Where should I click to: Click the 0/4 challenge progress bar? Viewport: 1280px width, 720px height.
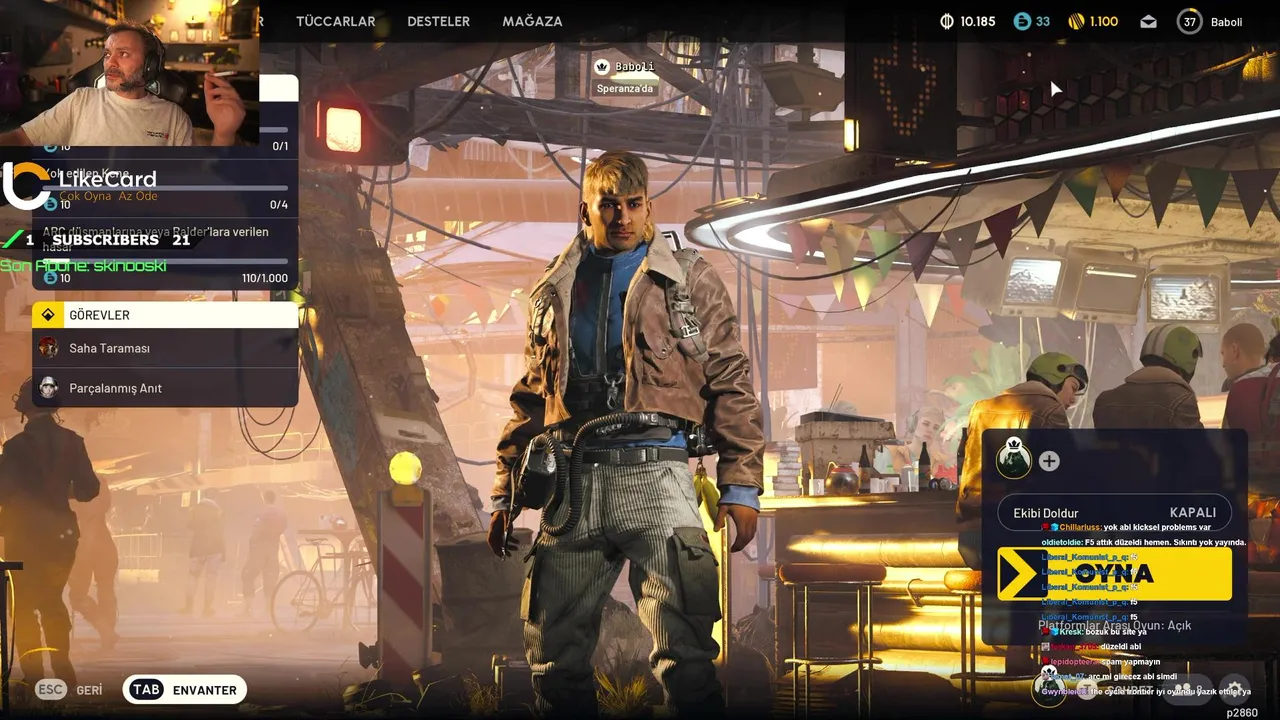164,188
